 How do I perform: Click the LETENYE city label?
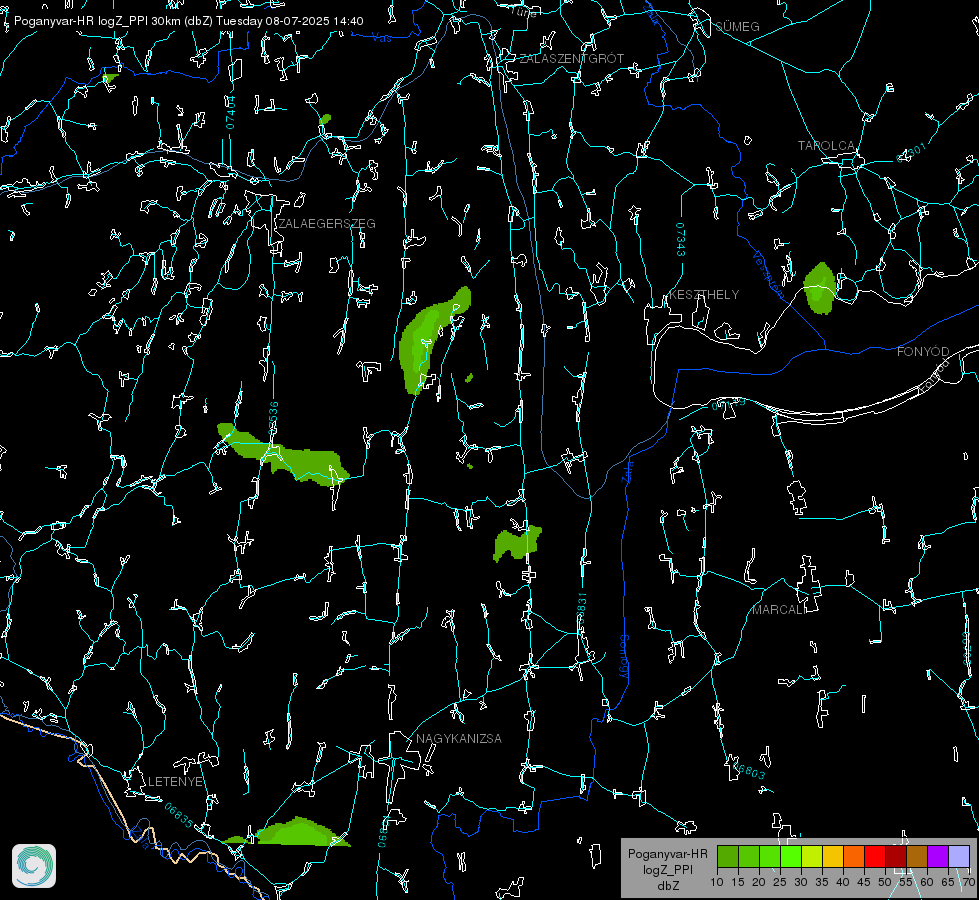click(x=175, y=782)
